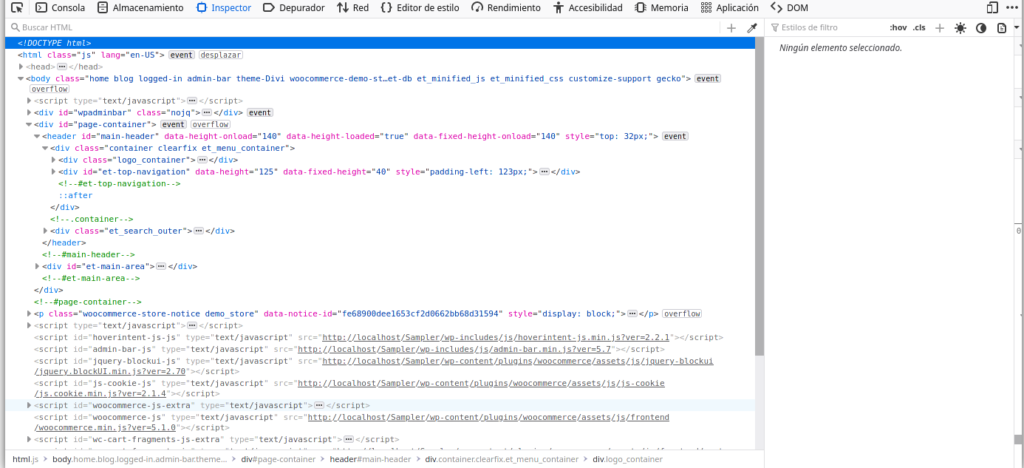The image size is (1024, 468).
Task: Switch to the Red tab
Action: point(353,8)
